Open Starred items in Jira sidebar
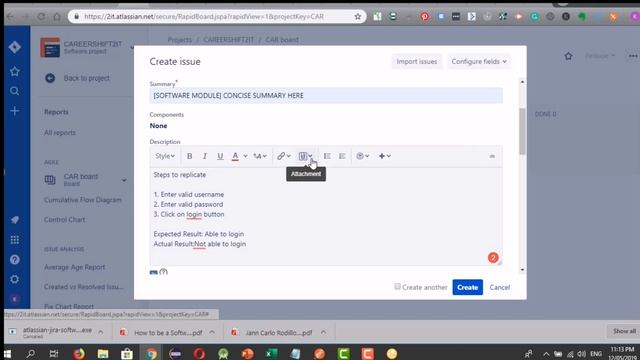 click(x=15, y=72)
